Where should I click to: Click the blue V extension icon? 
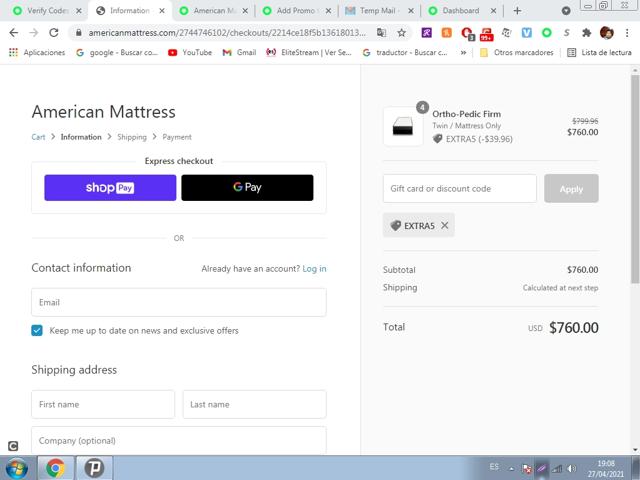click(x=527, y=33)
